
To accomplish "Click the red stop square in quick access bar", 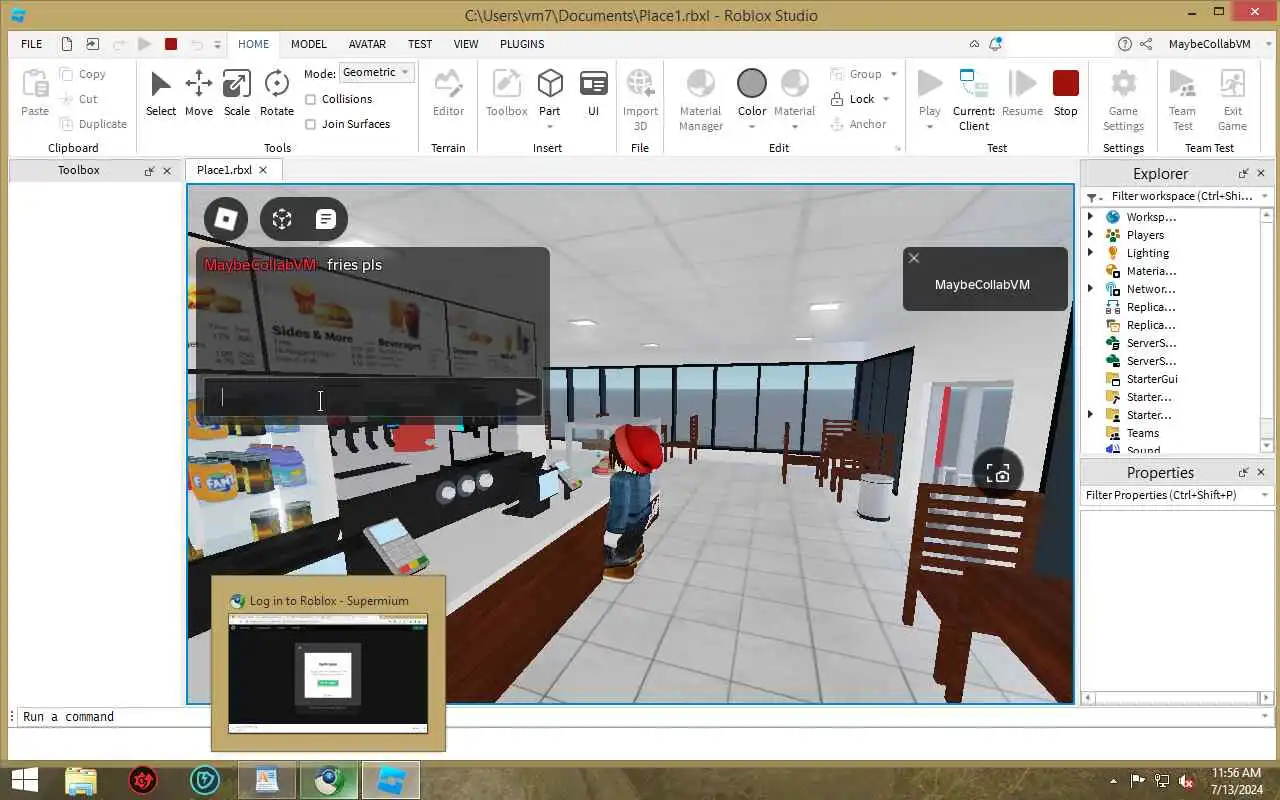I will (x=171, y=44).
